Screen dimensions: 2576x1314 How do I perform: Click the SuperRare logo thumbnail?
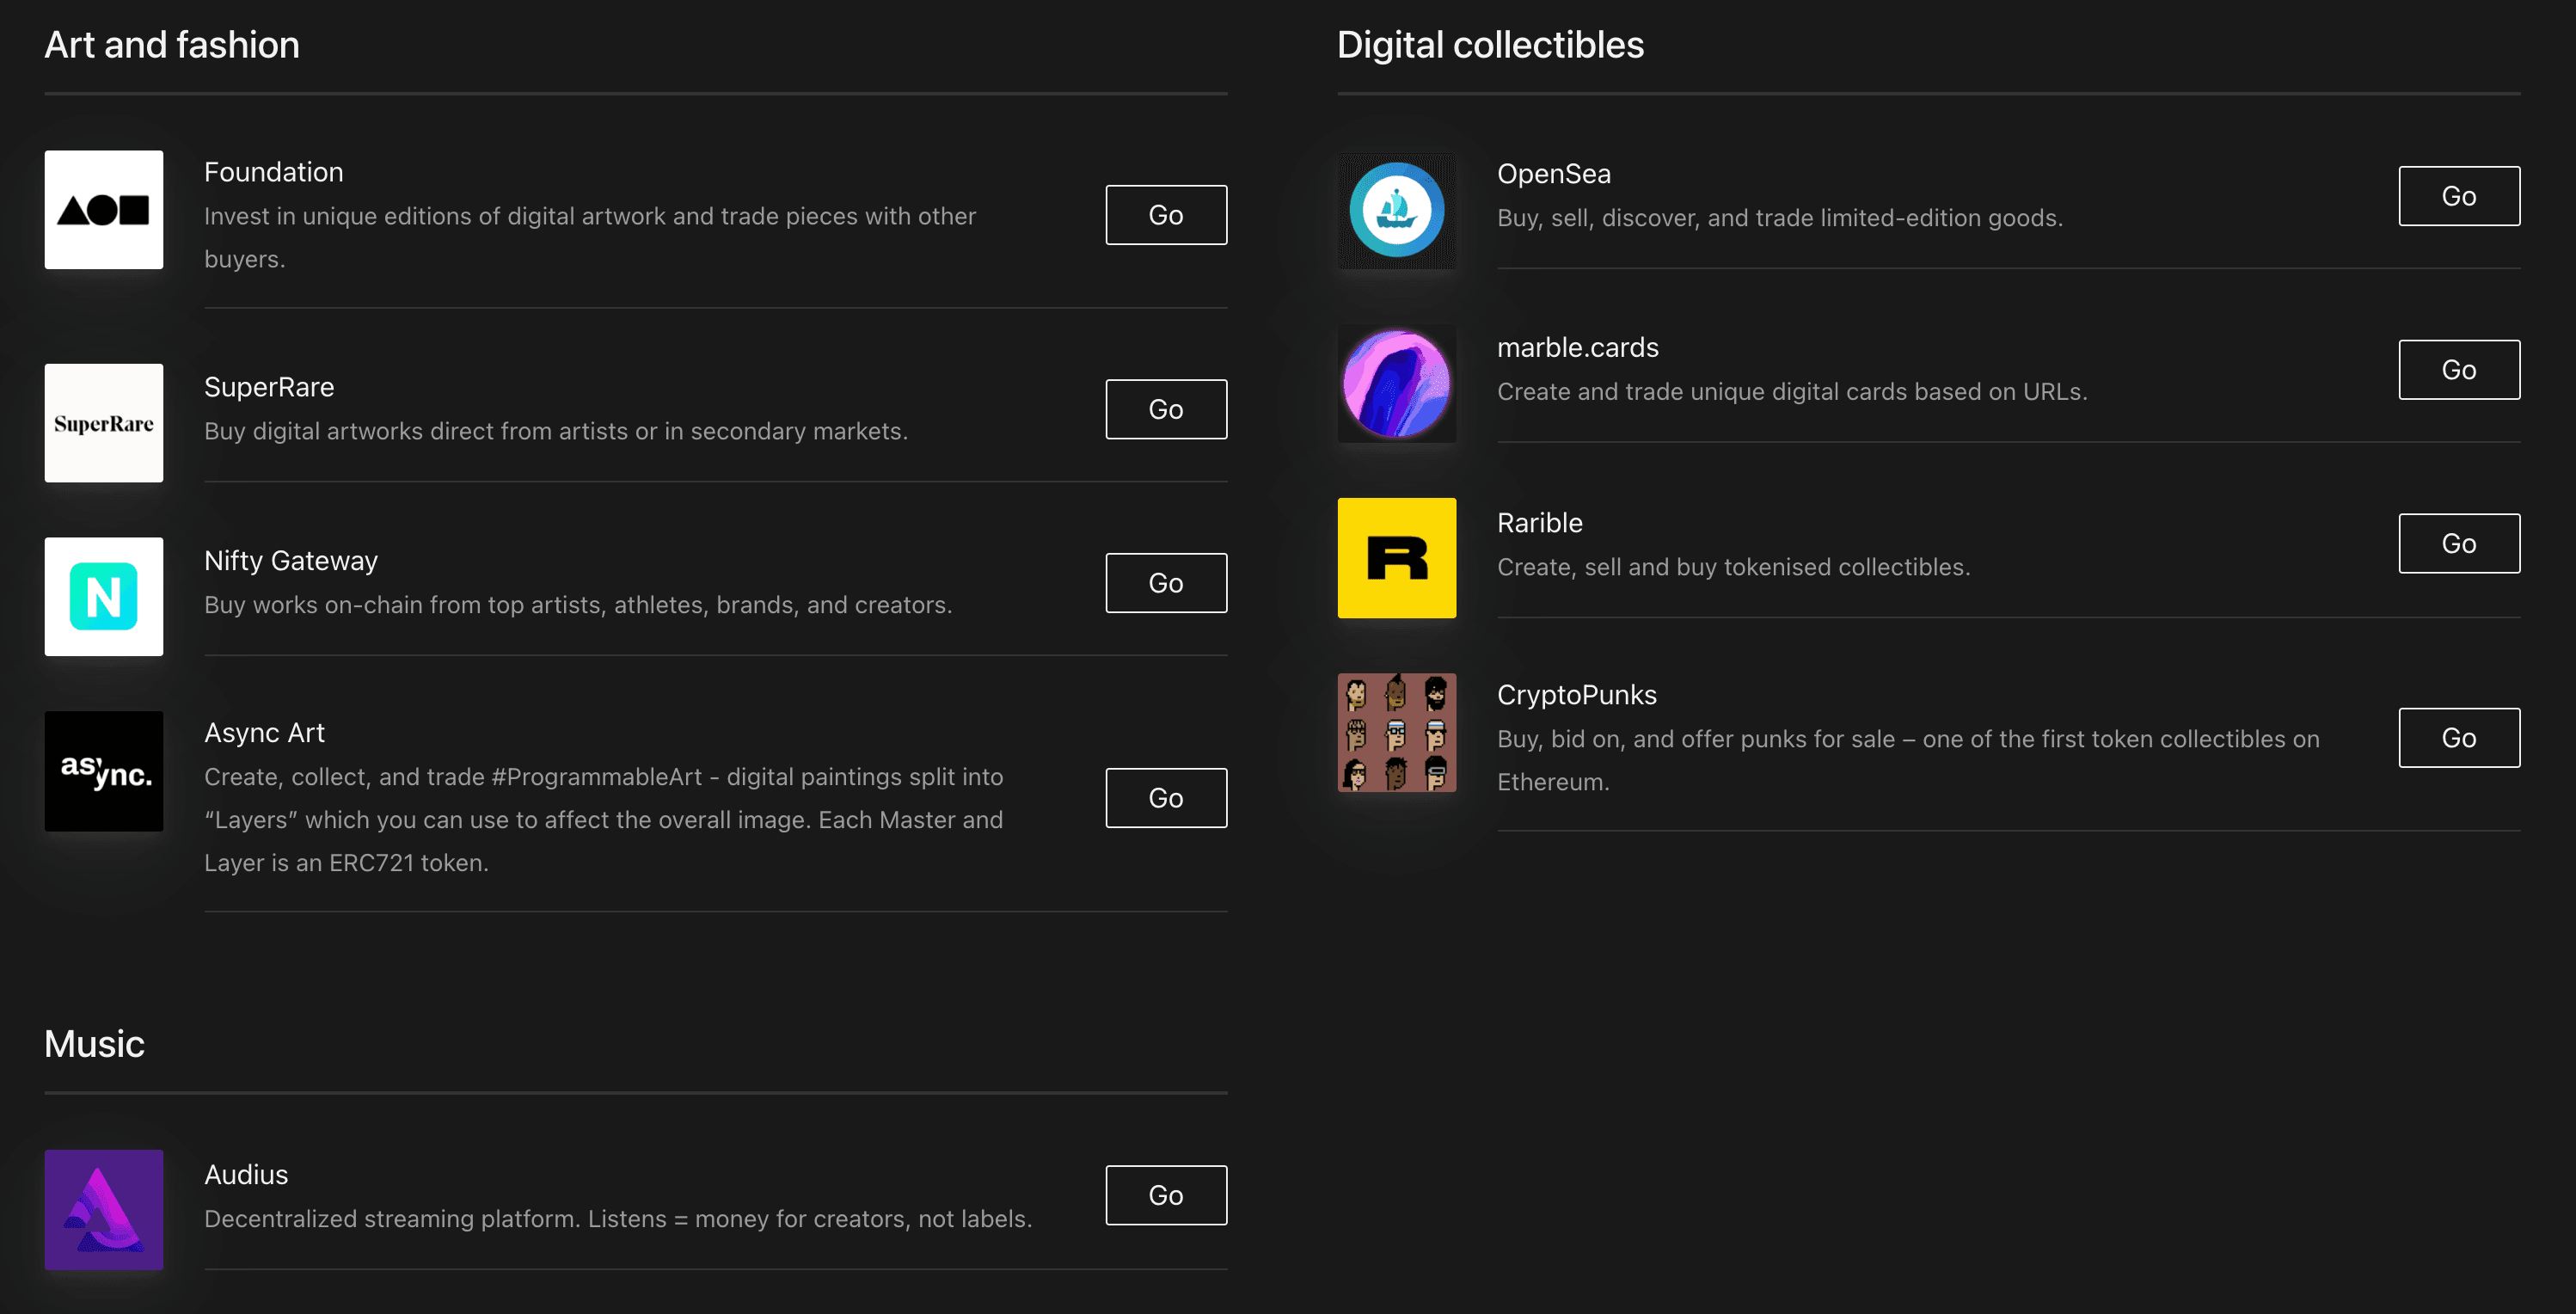(x=103, y=423)
